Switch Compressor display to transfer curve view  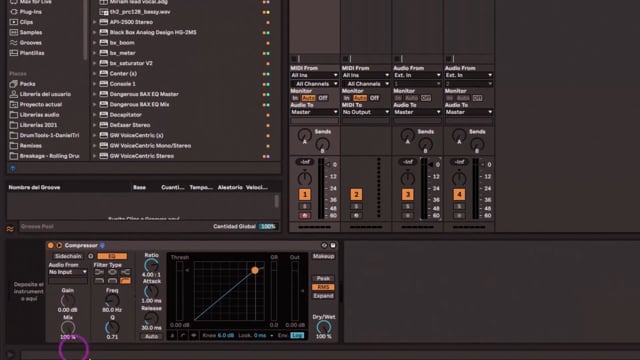pos(183,336)
